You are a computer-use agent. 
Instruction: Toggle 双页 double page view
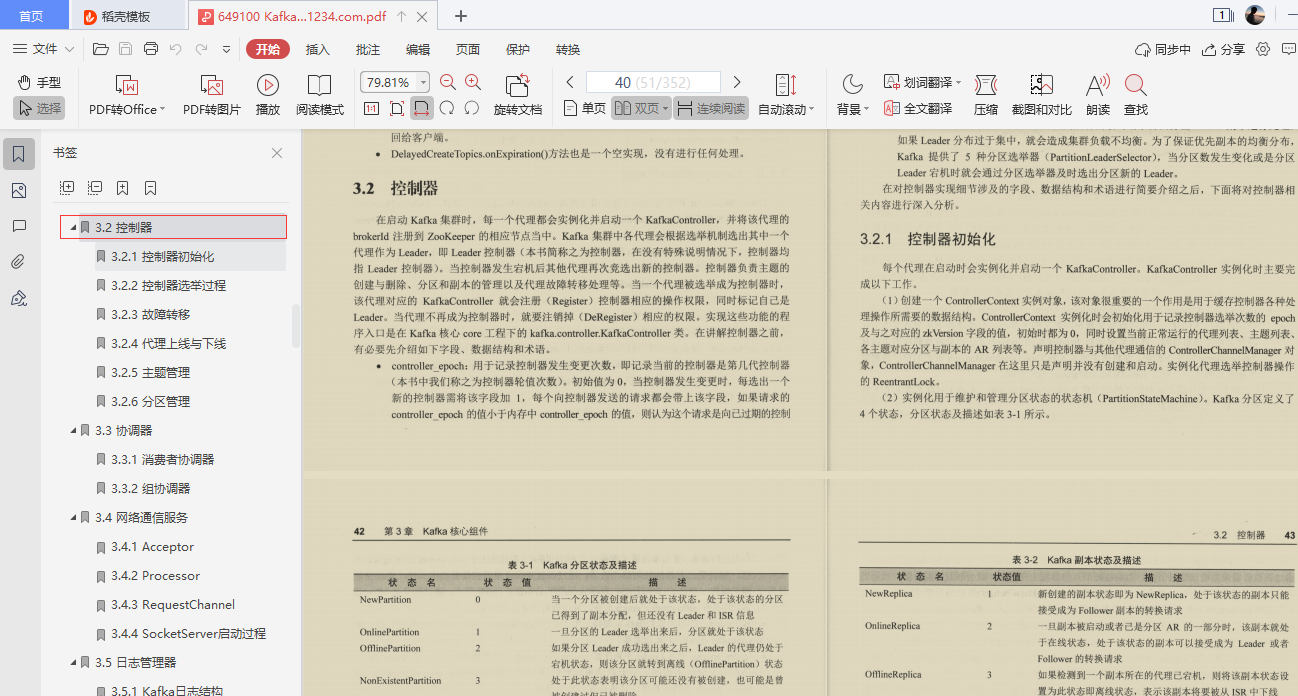pyautogui.click(x=641, y=108)
